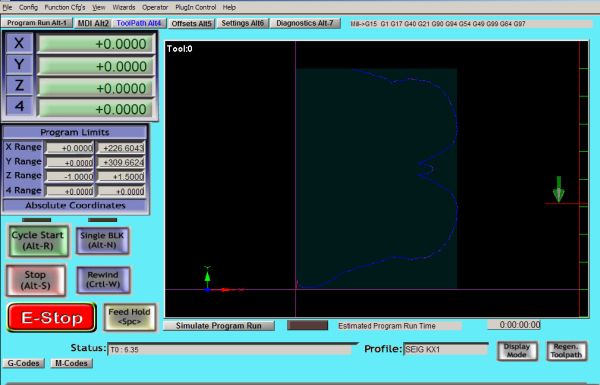The image size is (600, 385).
Task: Click the Y axis zero button
Action: 19,65
